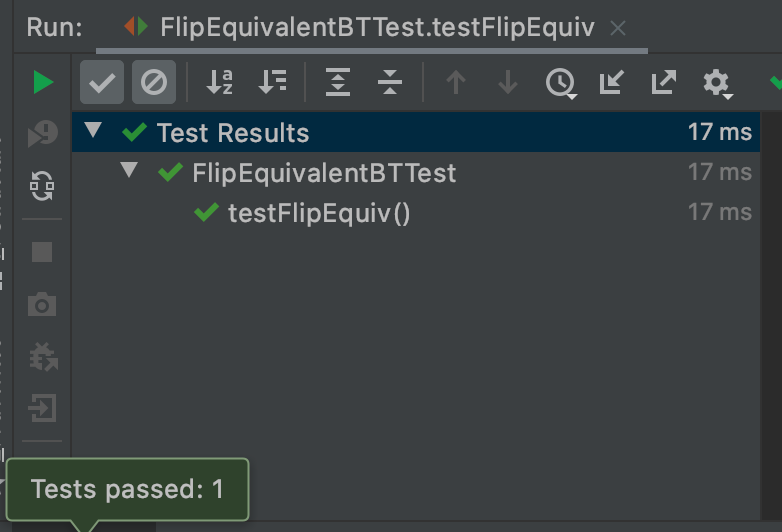782x532 pixels.
Task: Sort tests alphabetically
Action: click(x=220, y=82)
